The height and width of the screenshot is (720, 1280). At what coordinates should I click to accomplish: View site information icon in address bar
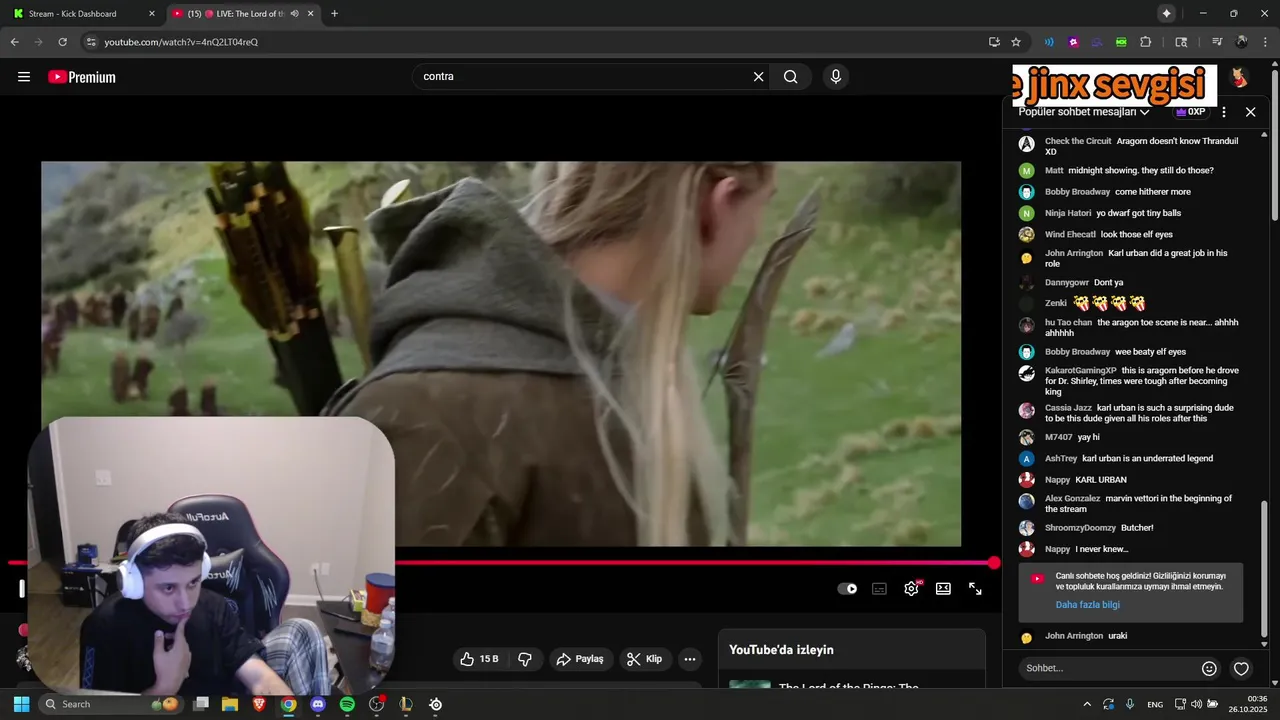coord(91,42)
